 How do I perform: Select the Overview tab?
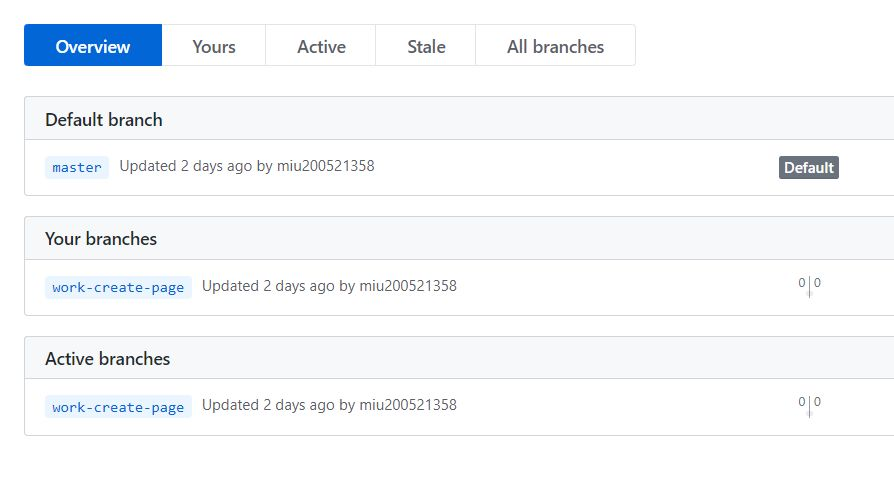click(x=93, y=46)
